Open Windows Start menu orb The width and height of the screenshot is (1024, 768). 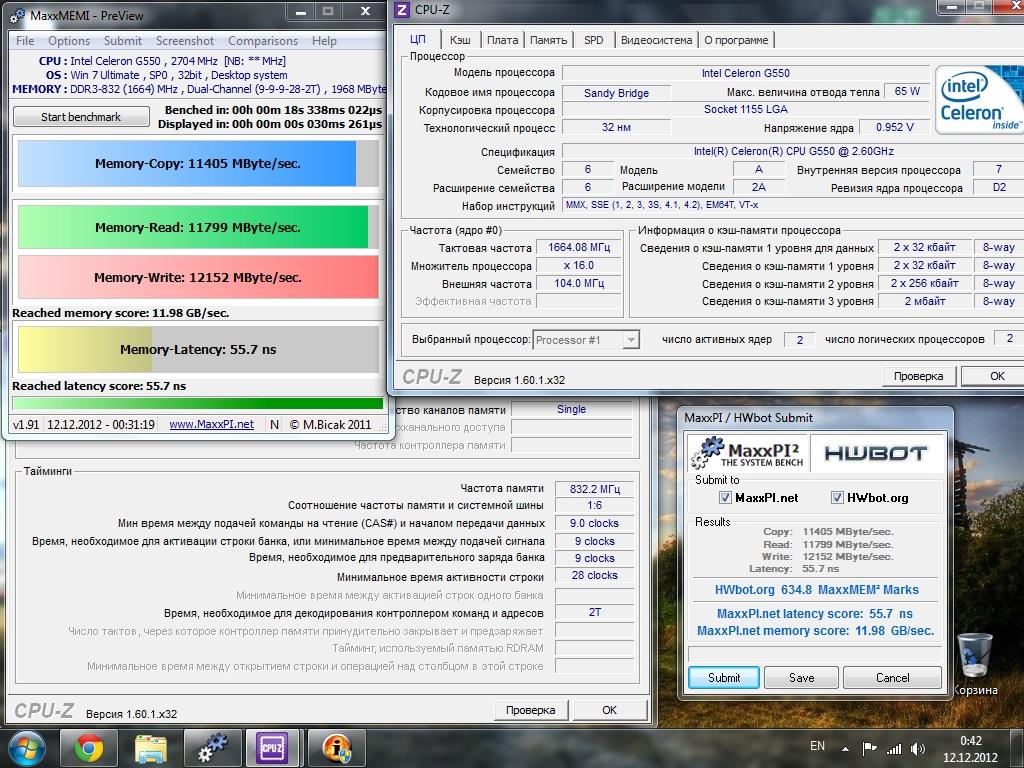(x=26, y=748)
